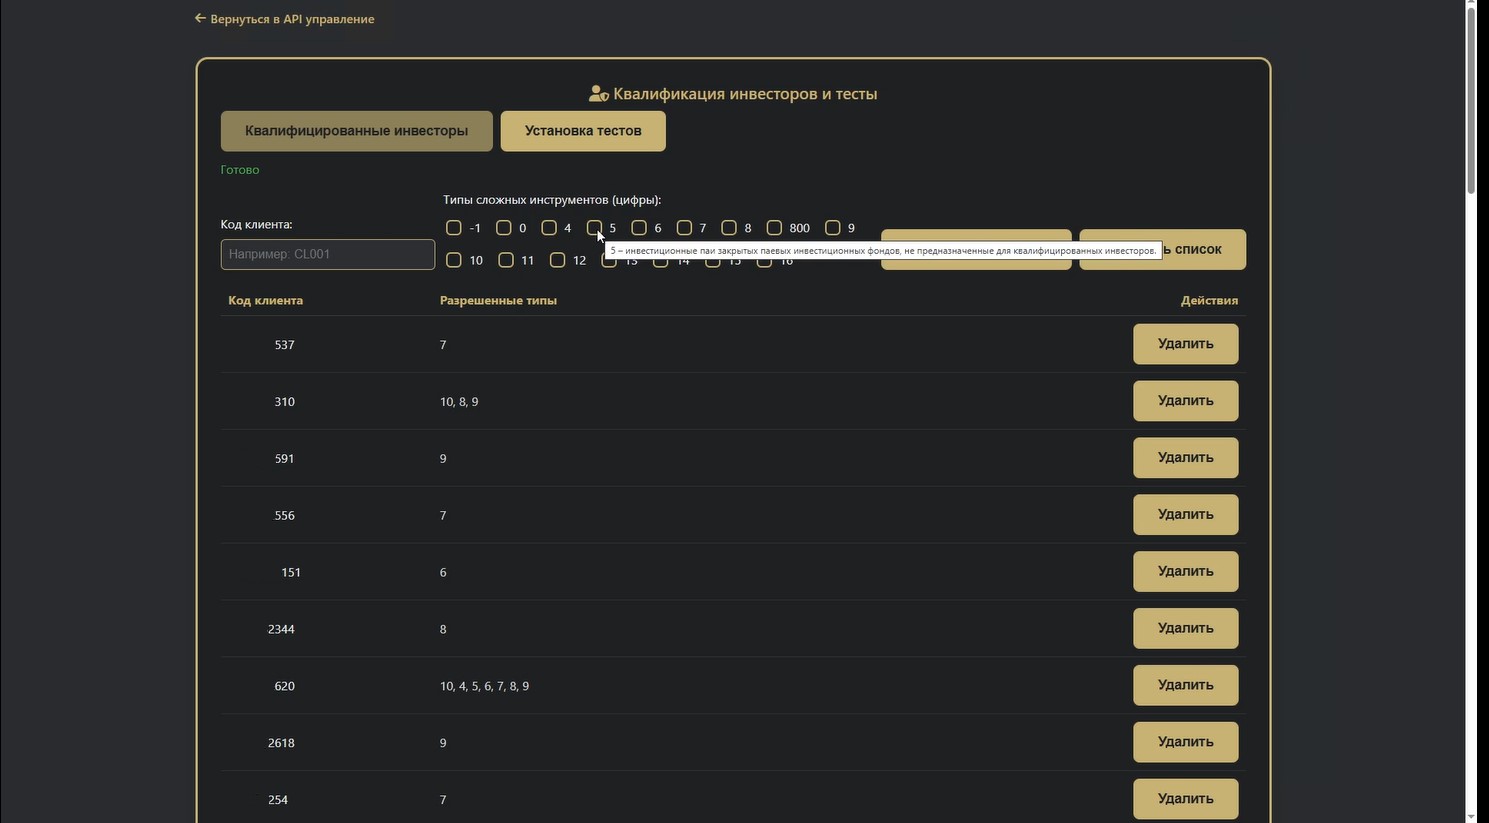Remove client 556 using Удалить

(1185, 515)
